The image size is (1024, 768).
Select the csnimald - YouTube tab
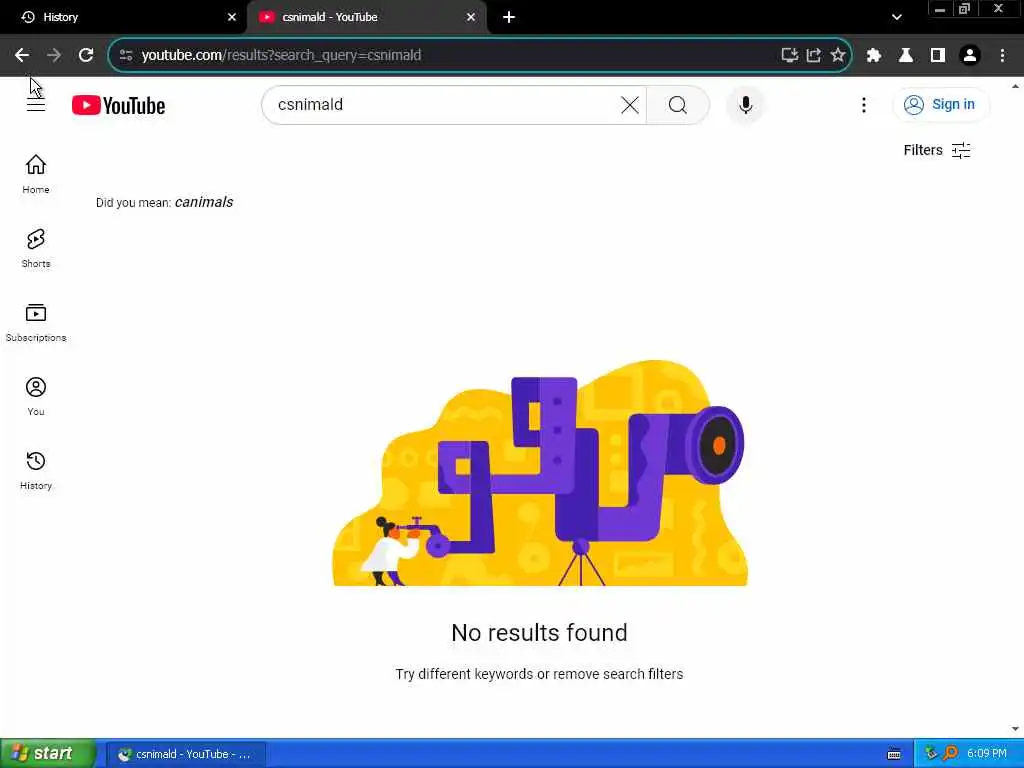[x=367, y=17]
